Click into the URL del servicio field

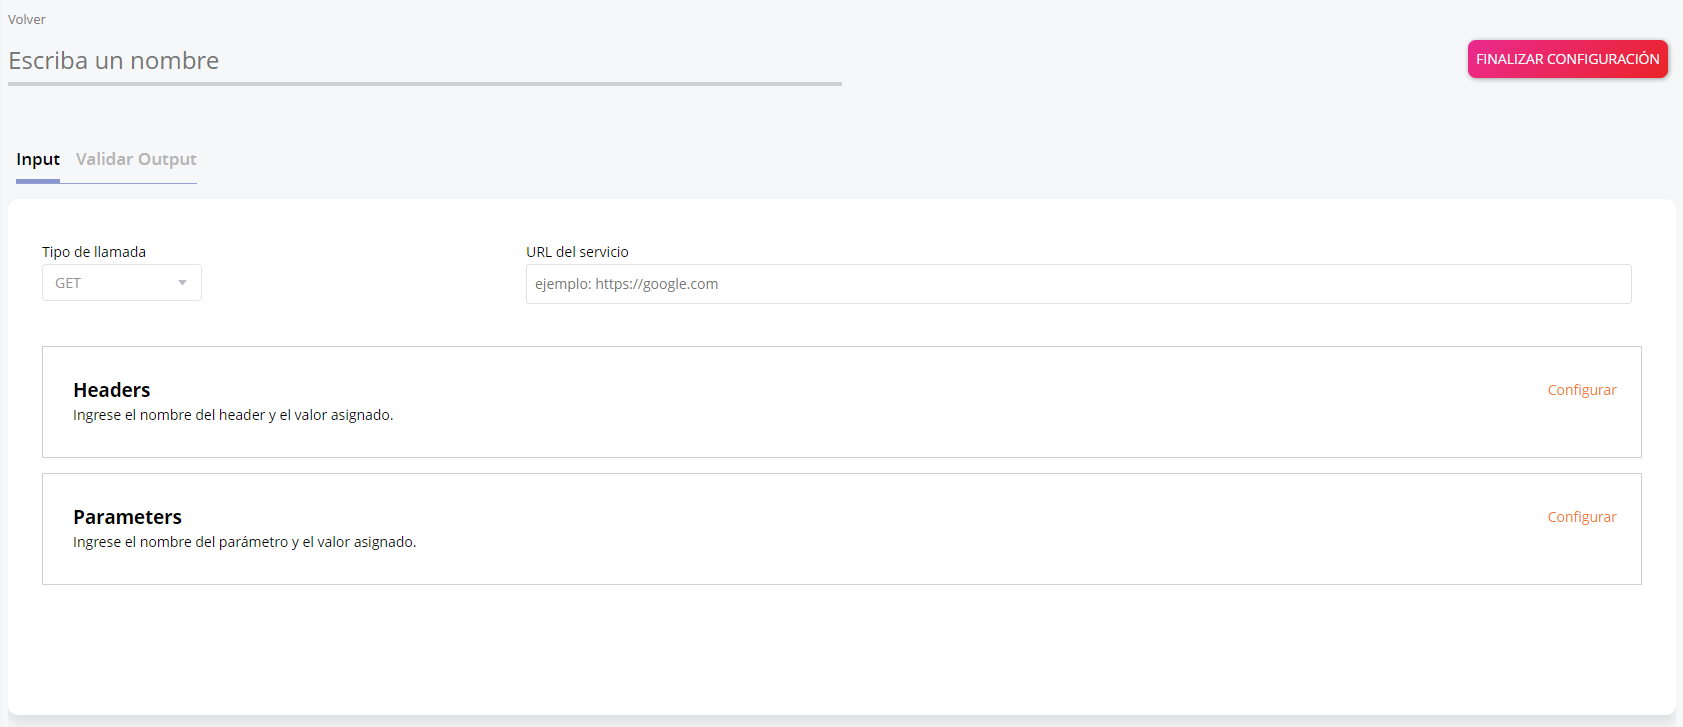(x=1078, y=284)
